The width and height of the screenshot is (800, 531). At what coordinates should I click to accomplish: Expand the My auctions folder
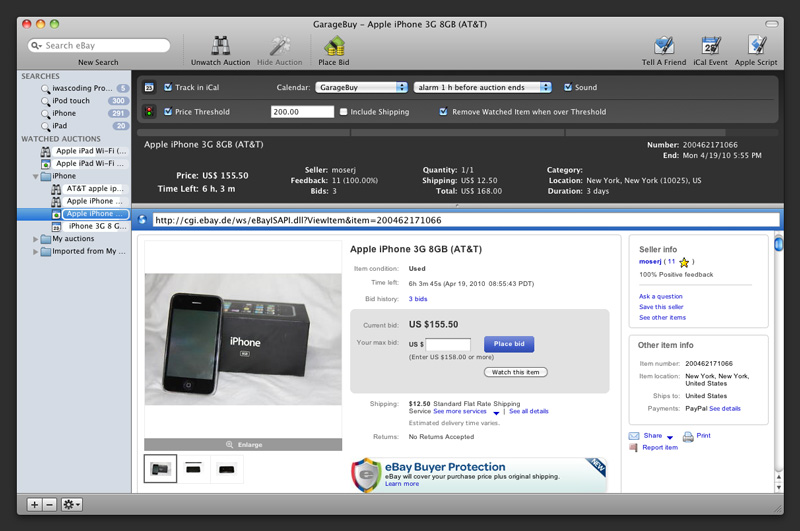(x=36, y=239)
